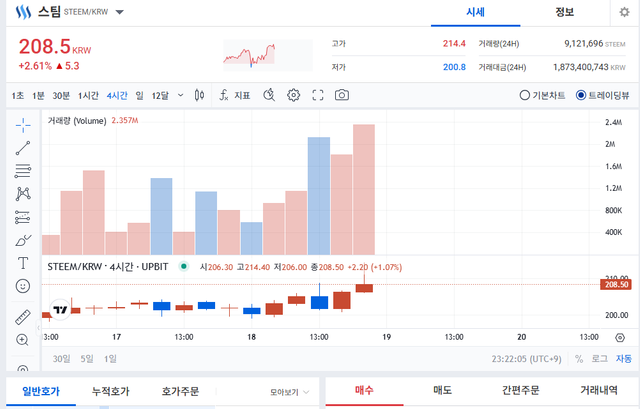Click the 거래량 (Volume) indicator legend
640x409 pixels.
(77, 121)
